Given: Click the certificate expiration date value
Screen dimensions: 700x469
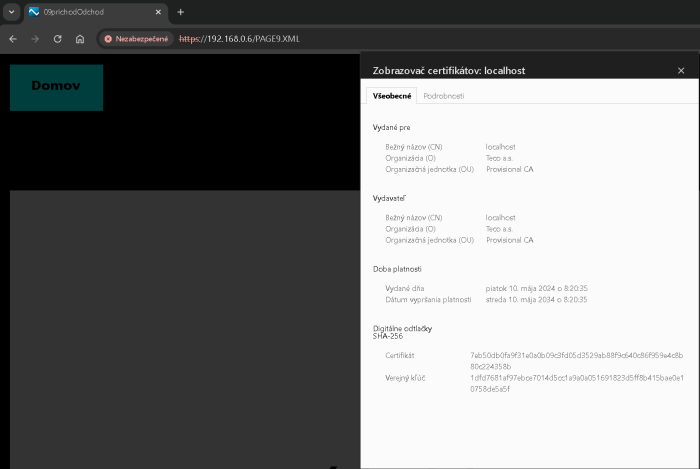Looking at the screenshot, I should point(536,299).
